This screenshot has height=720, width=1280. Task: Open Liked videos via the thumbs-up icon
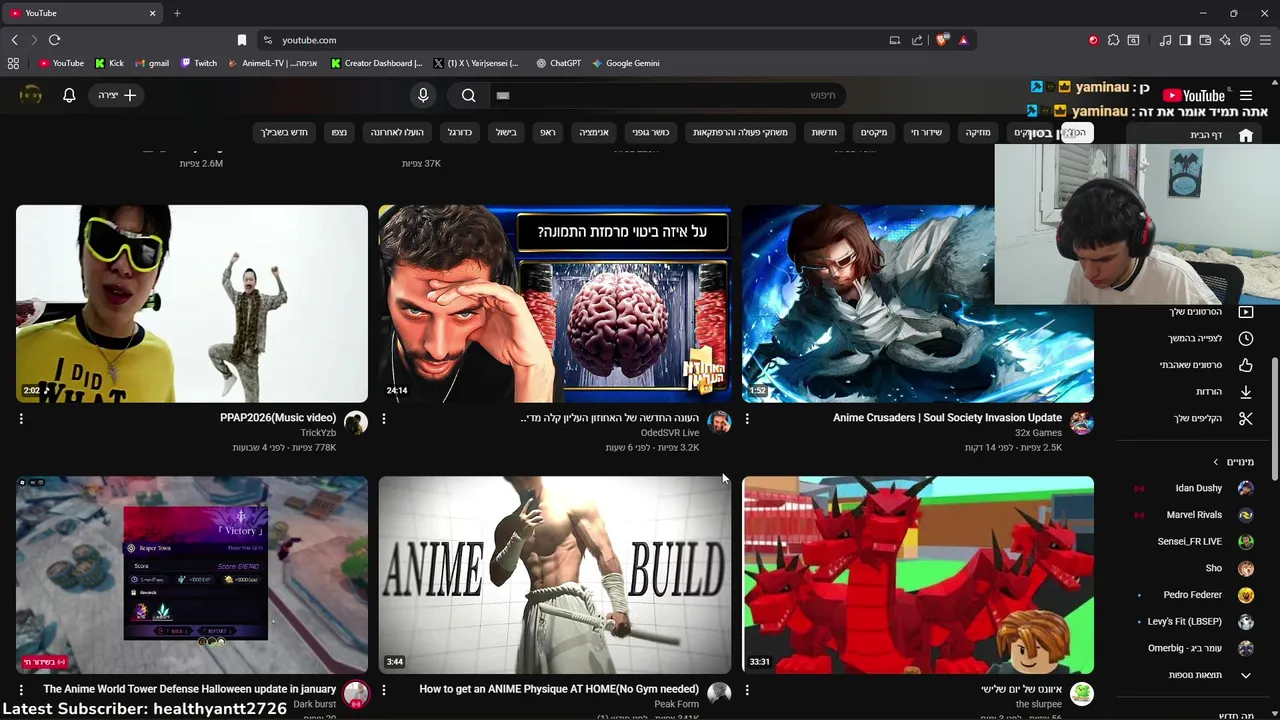[x=1246, y=365]
